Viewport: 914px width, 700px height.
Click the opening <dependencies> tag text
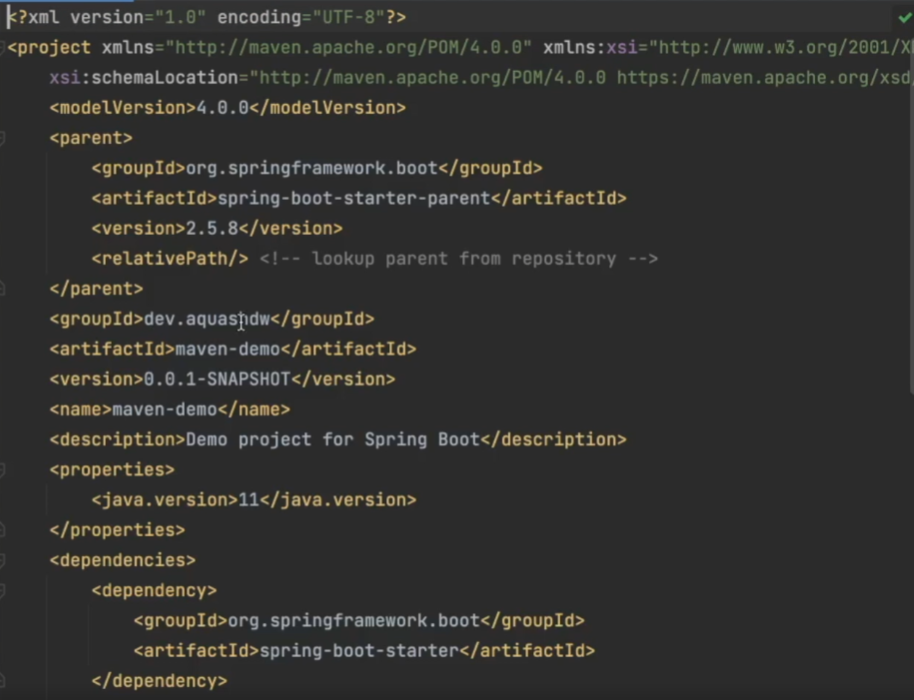click(x=122, y=560)
